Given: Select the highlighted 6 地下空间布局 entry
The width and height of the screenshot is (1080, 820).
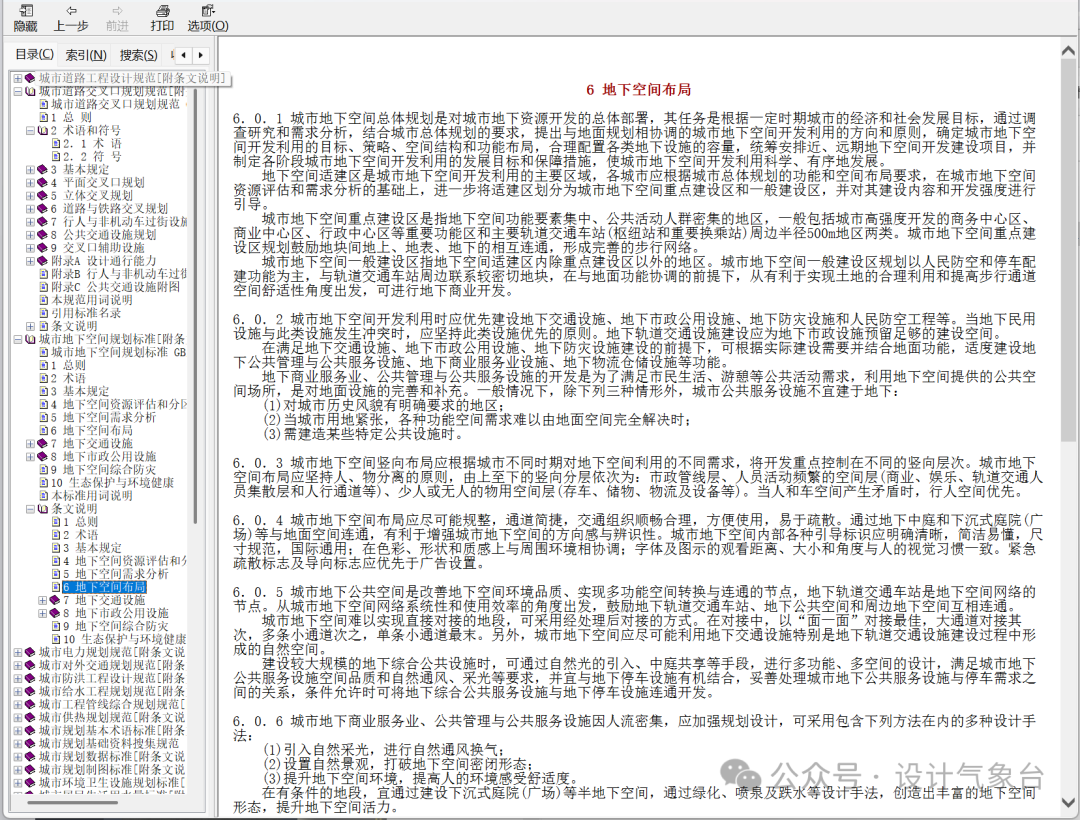Looking at the screenshot, I should pos(104,587).
